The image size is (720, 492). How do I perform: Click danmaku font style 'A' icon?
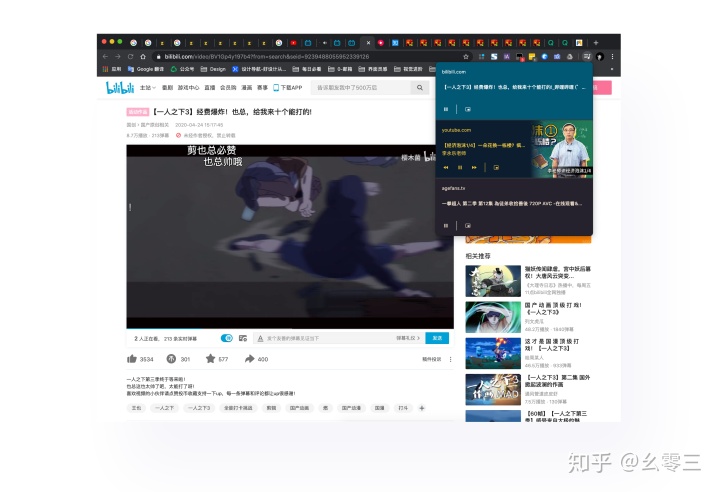[x=260, y=339]
